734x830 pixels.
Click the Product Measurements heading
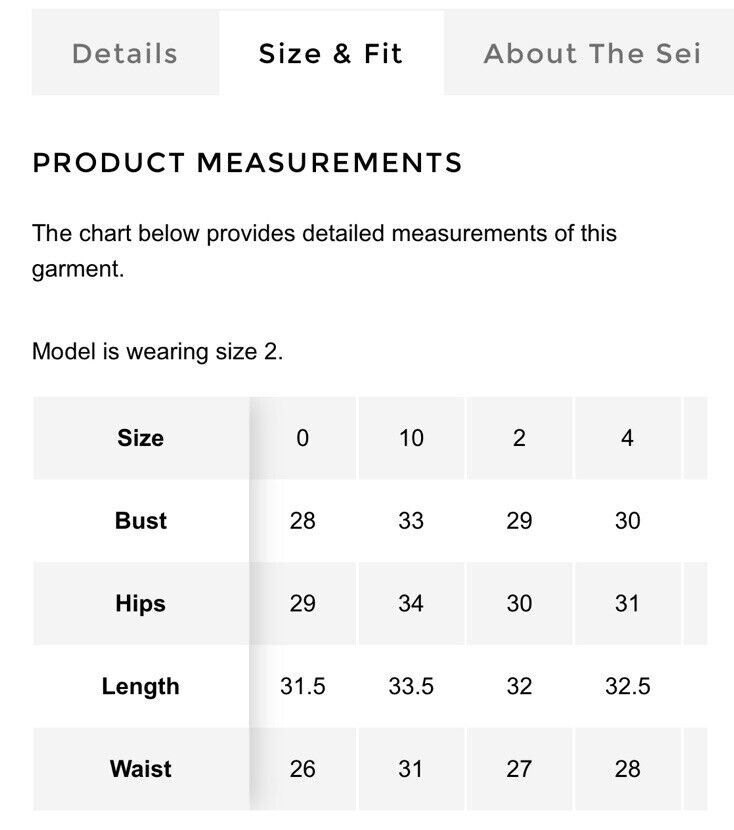(x=247, y=163)
